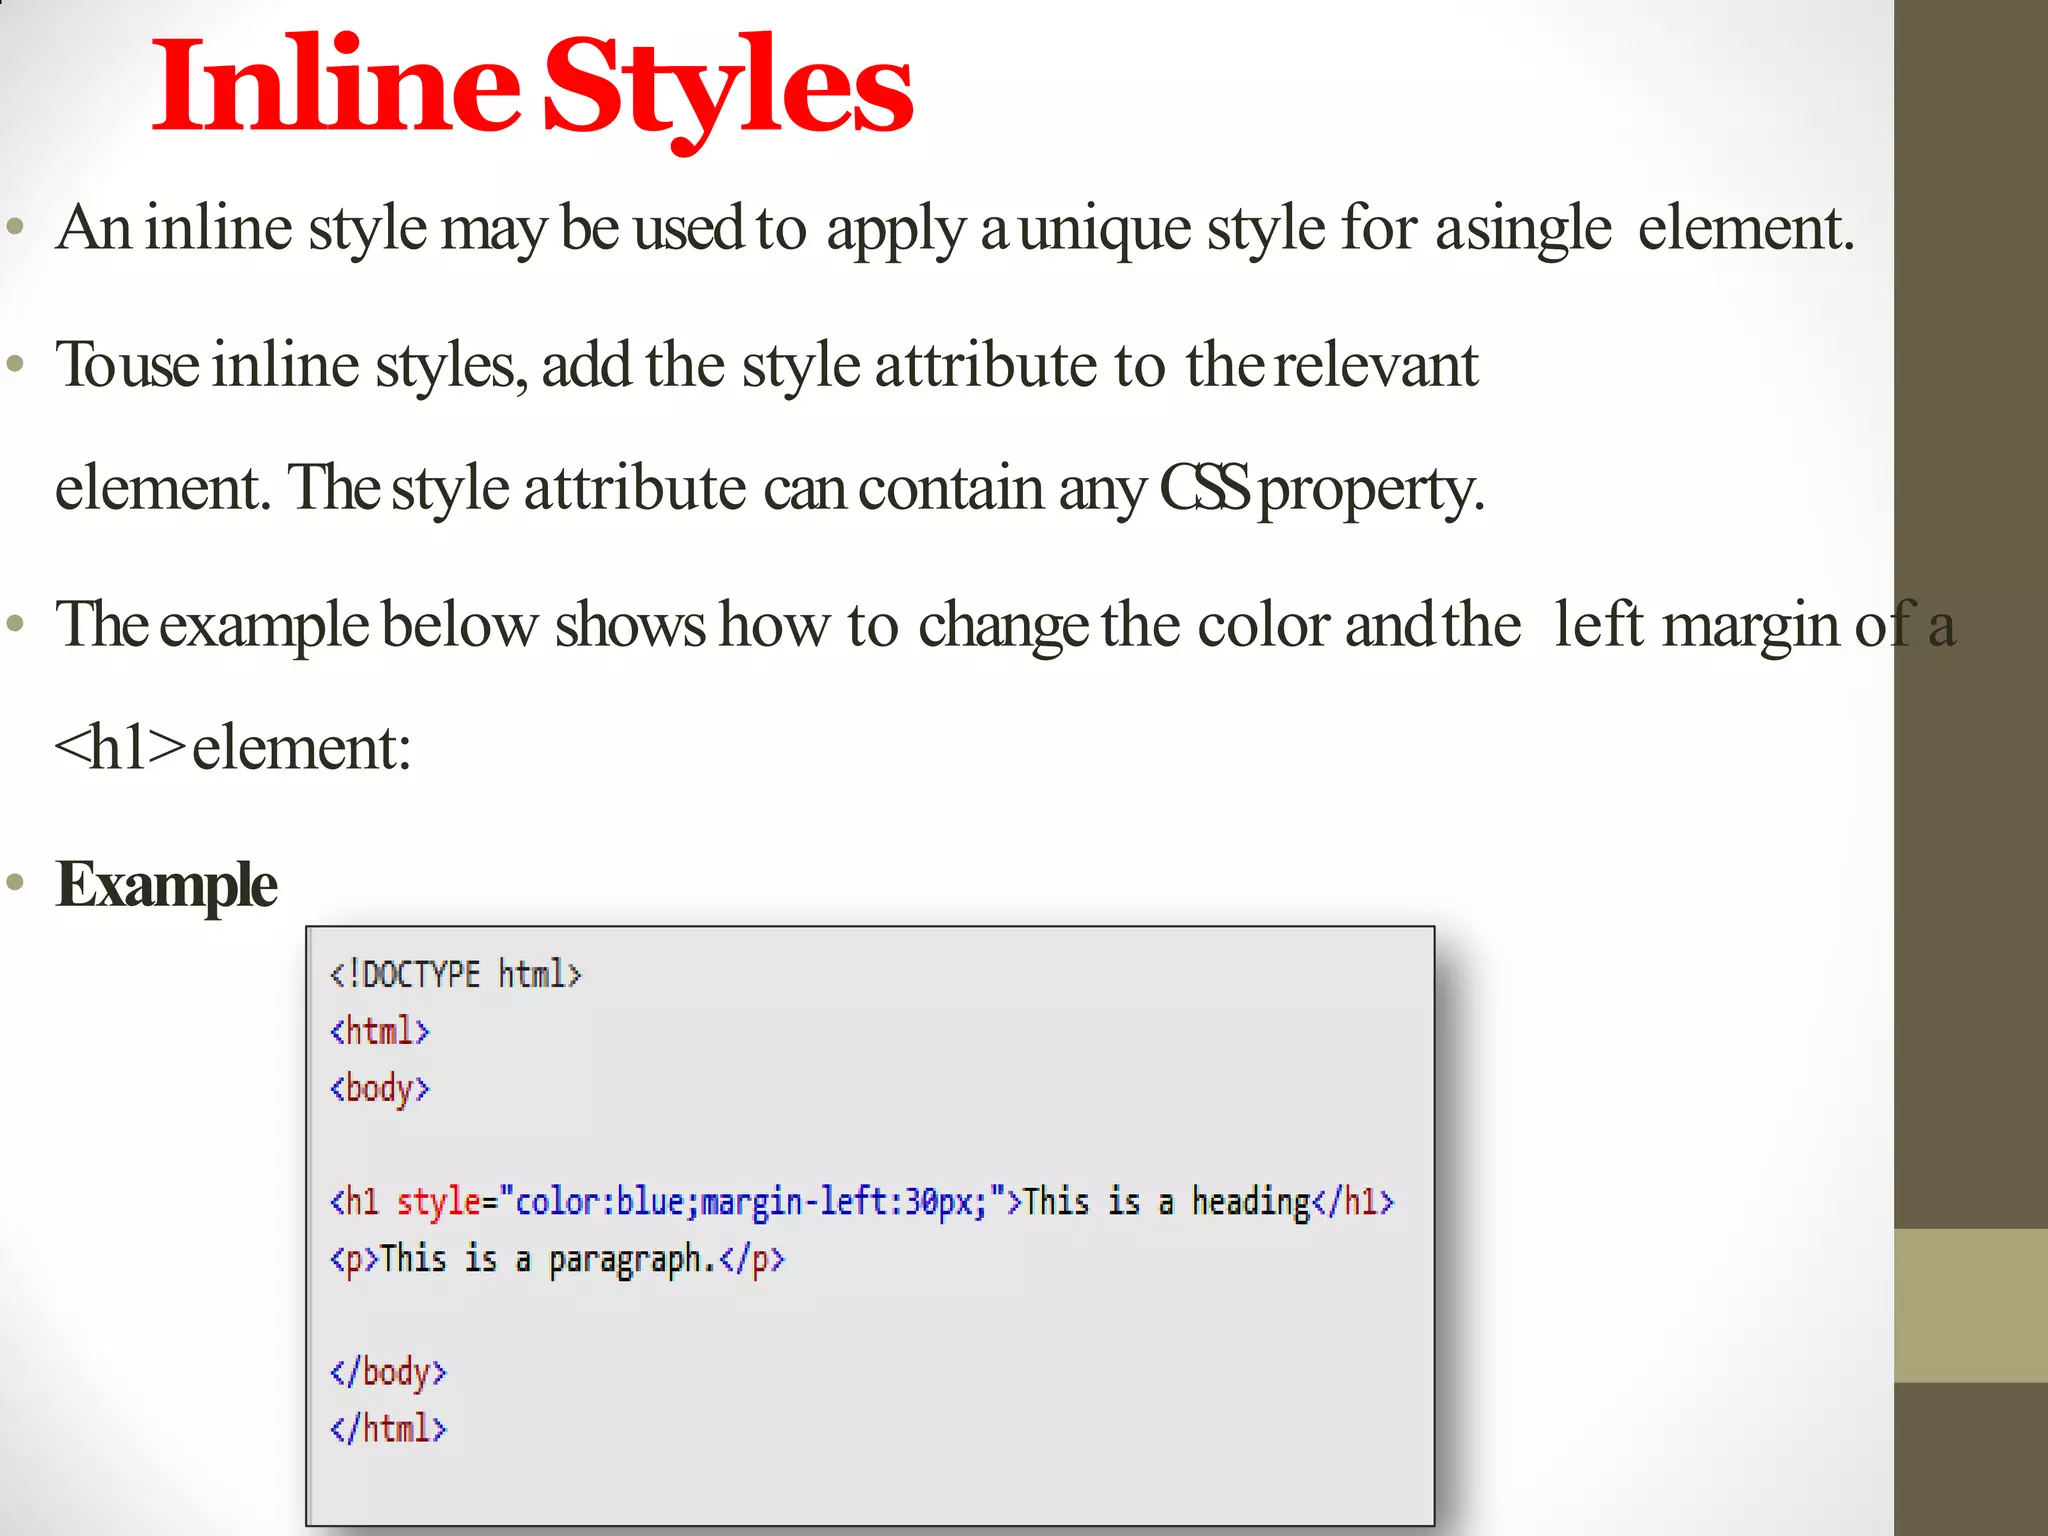Image resolution: width=2048 pixels, height=1536 pixels.
Task: Click the '<!DOCTYPE html>' code line
Action: pyautogui.click(x=456, y=974)
